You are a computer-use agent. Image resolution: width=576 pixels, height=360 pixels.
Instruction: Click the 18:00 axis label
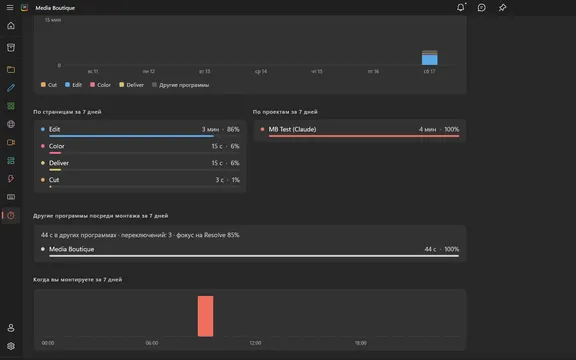point(360,343)
